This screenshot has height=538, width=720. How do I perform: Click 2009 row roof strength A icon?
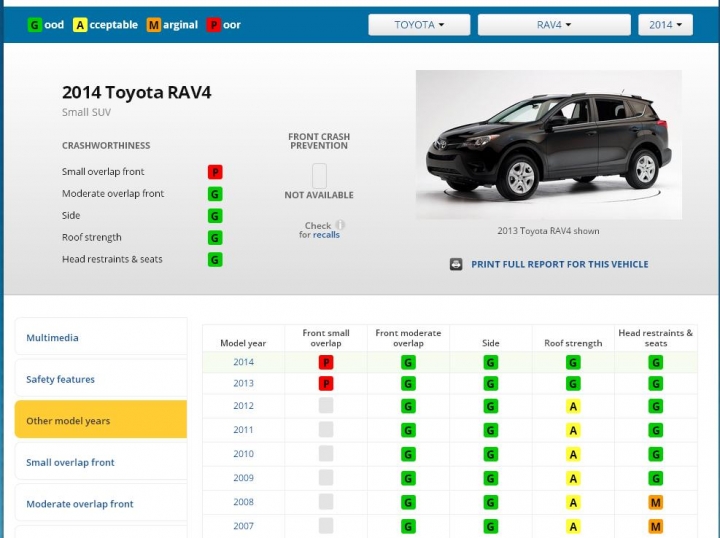[x=573, y=478]
